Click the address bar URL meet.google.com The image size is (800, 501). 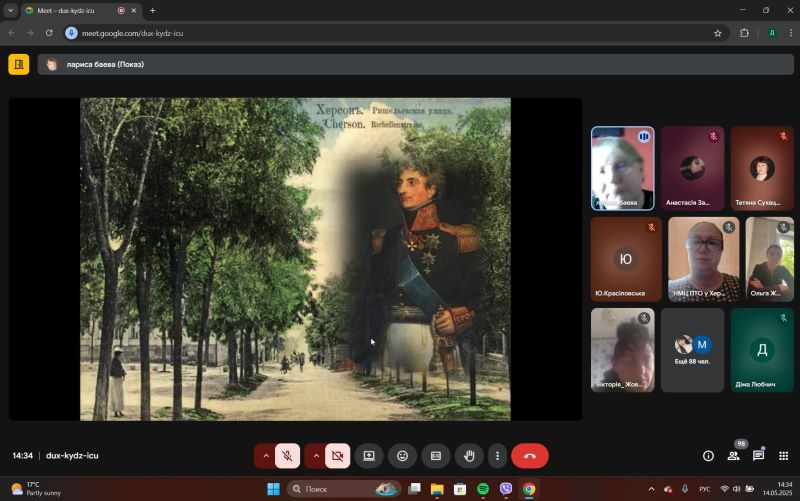pyautogui.click(x=132, y=33)
